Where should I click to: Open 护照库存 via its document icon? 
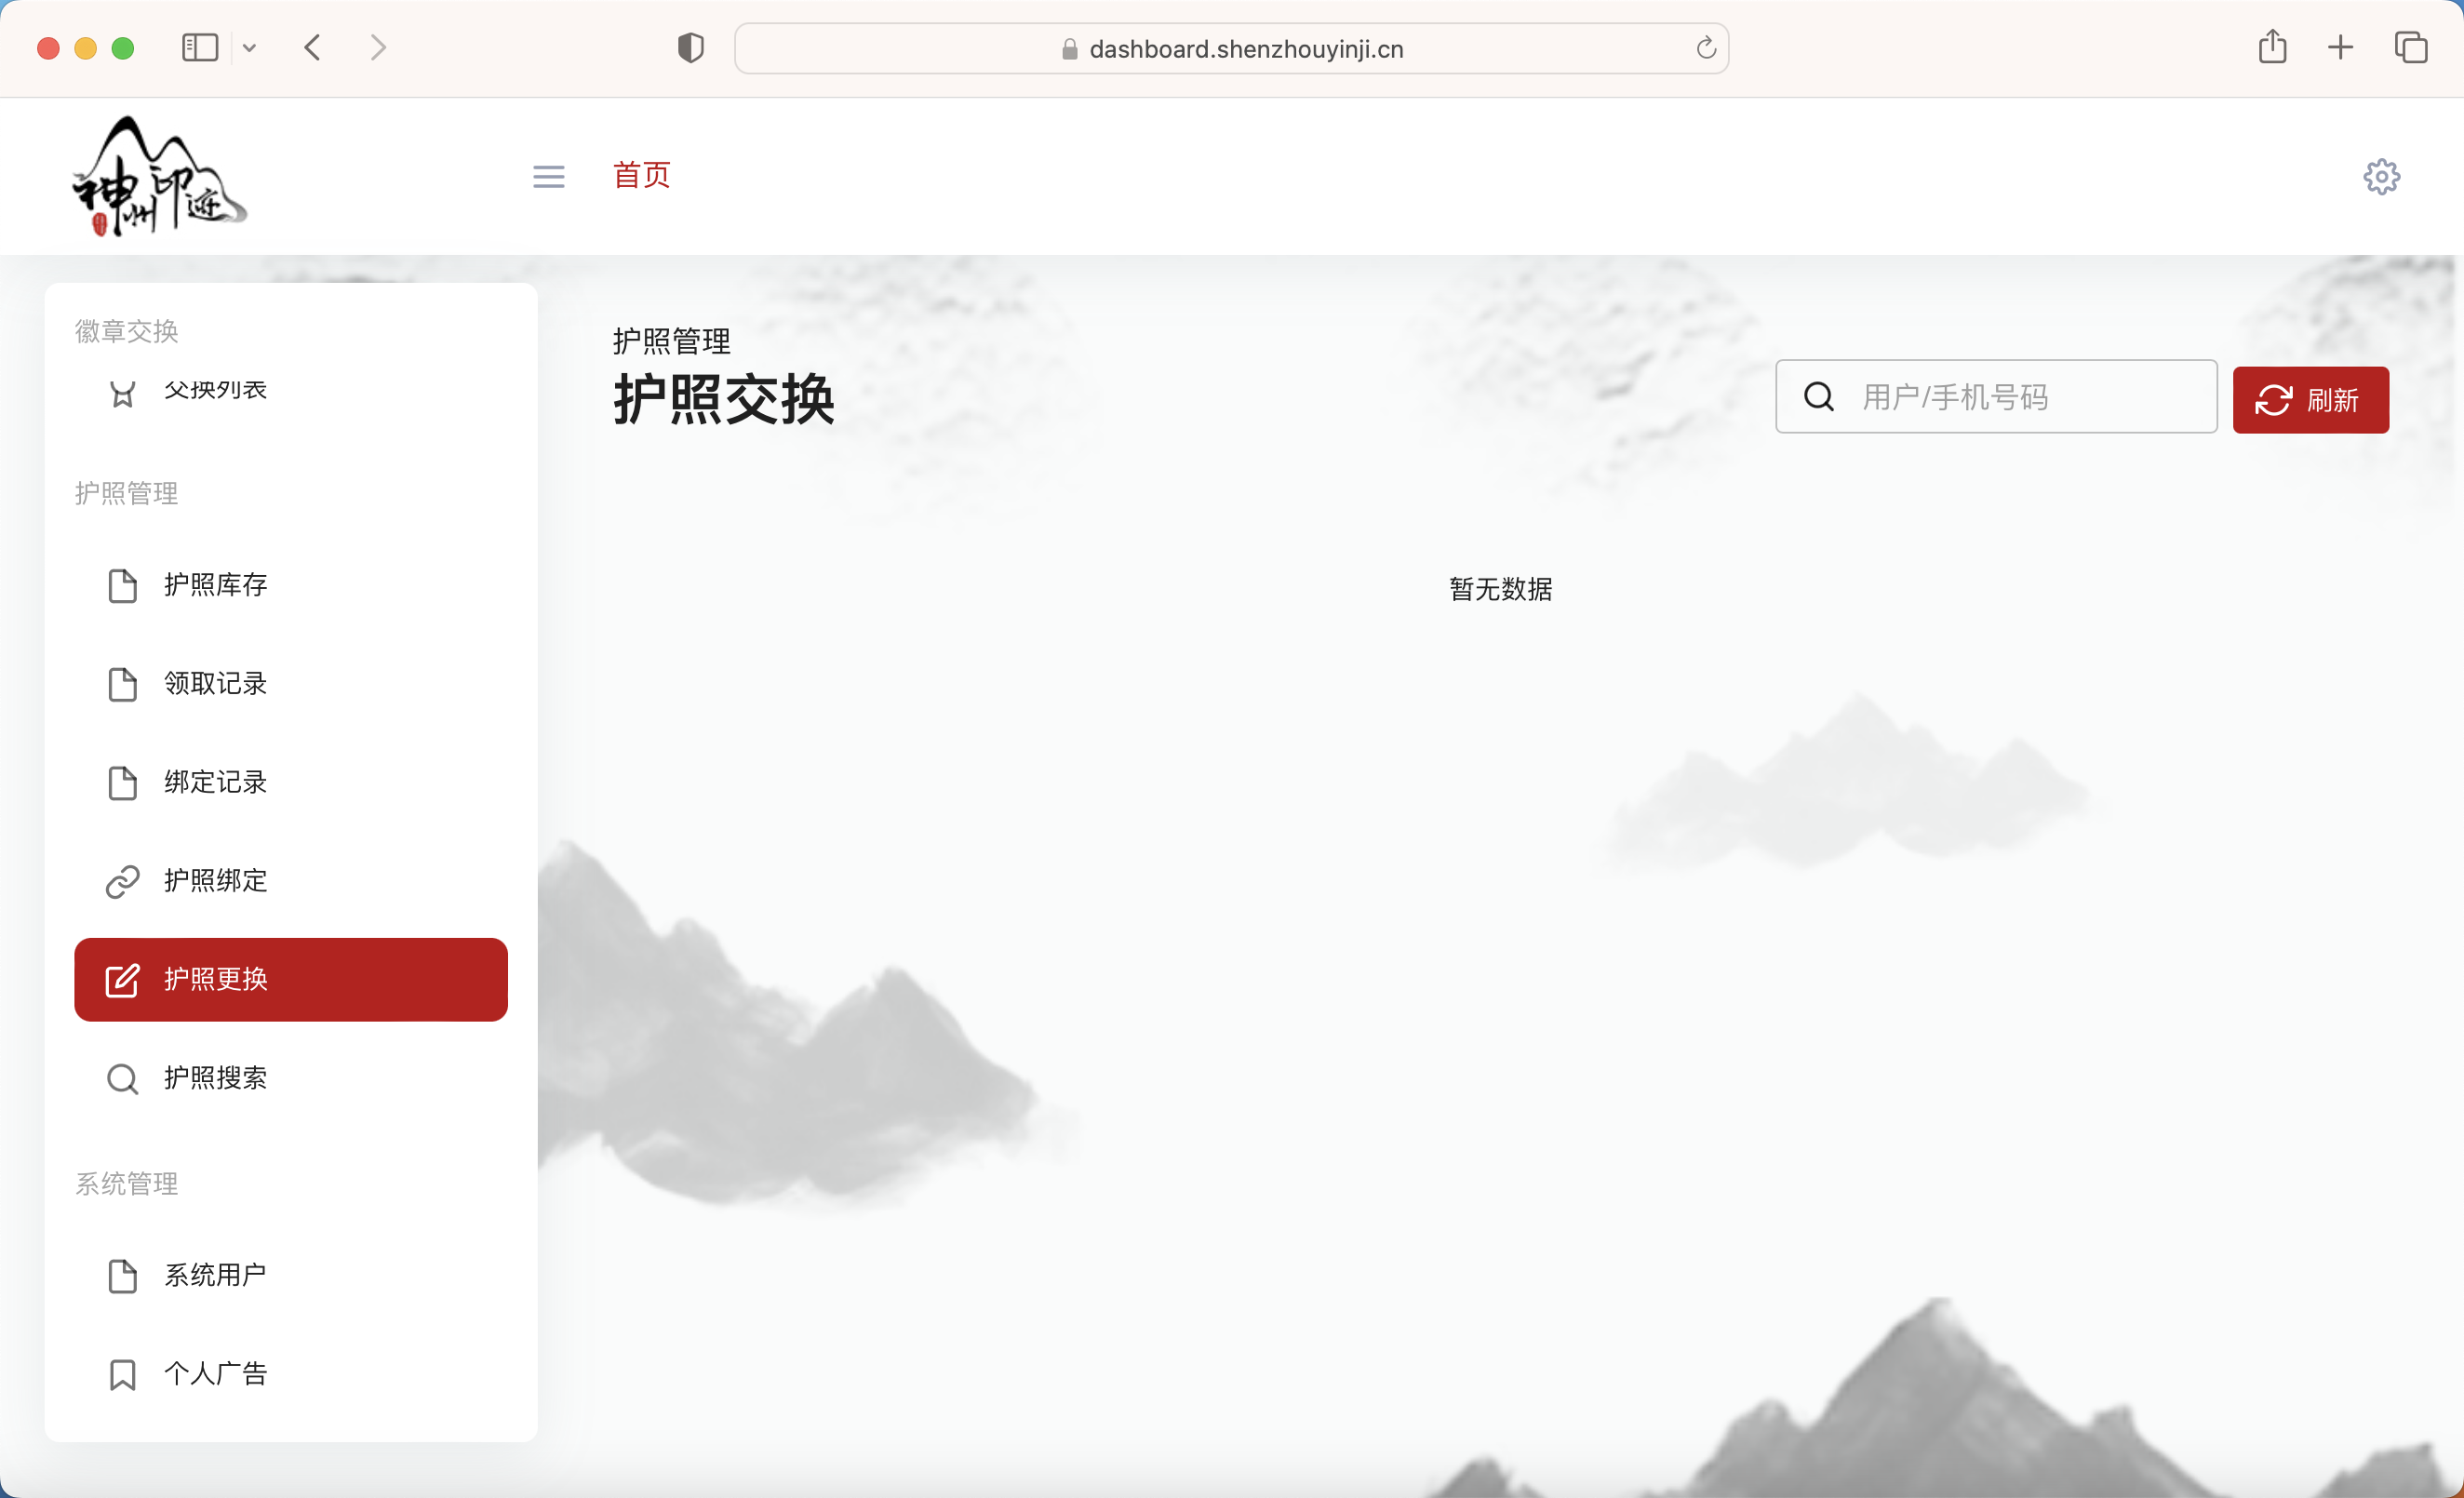click(x=122, y=585)
